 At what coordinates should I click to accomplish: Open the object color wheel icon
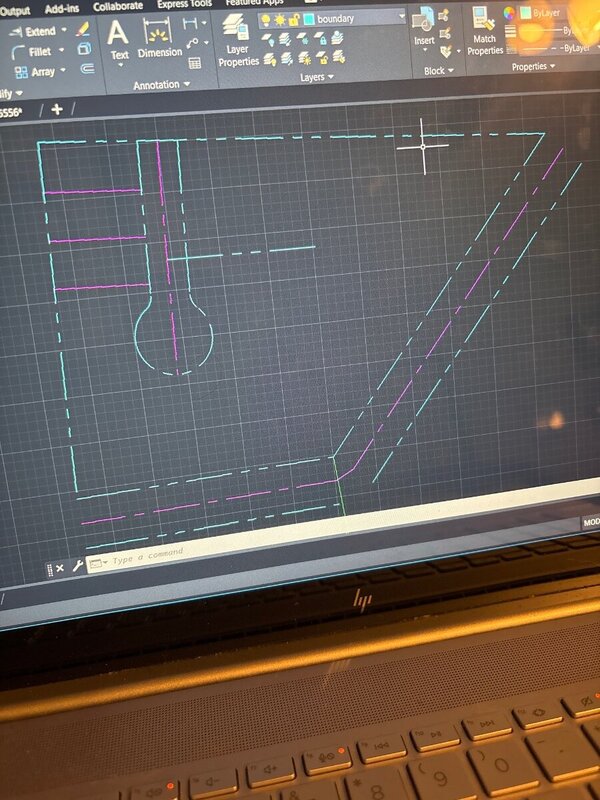pyautogui.click(x=509, y=13)
